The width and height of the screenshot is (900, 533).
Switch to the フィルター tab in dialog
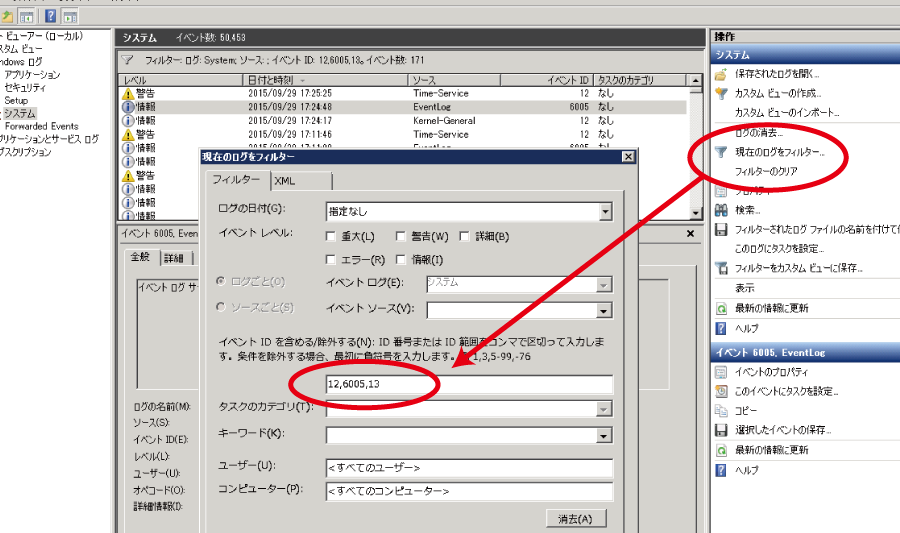[x=236, y=180]
